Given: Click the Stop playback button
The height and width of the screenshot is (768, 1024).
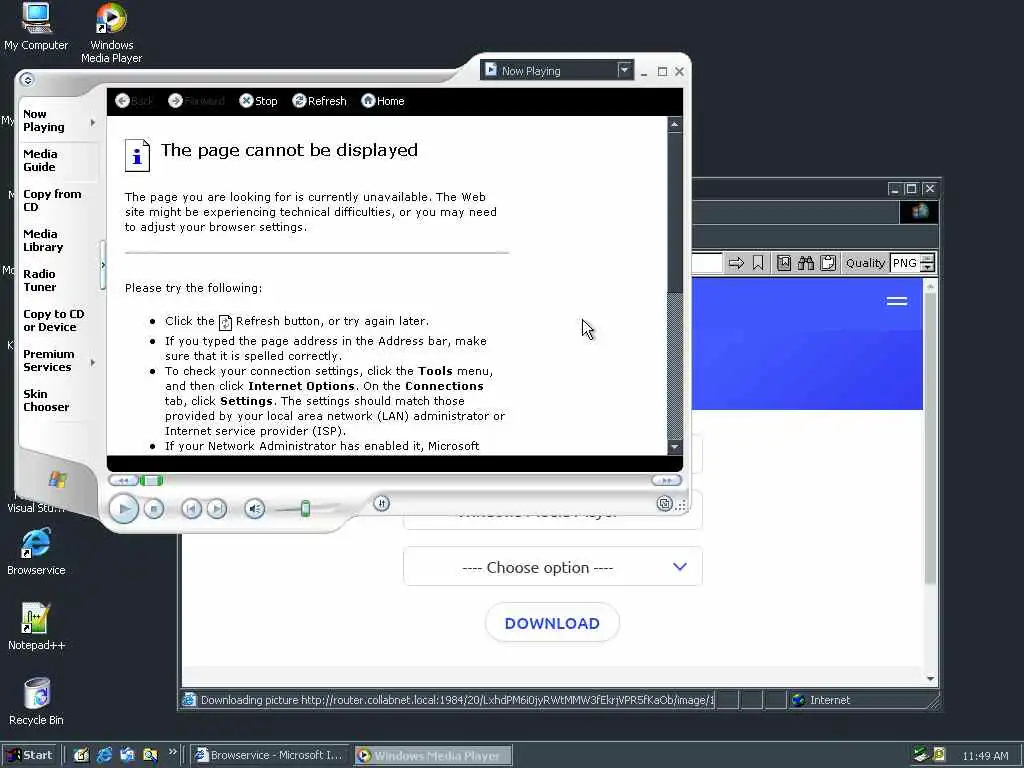Looking at the screenshot, I should (x=154, y=509).
